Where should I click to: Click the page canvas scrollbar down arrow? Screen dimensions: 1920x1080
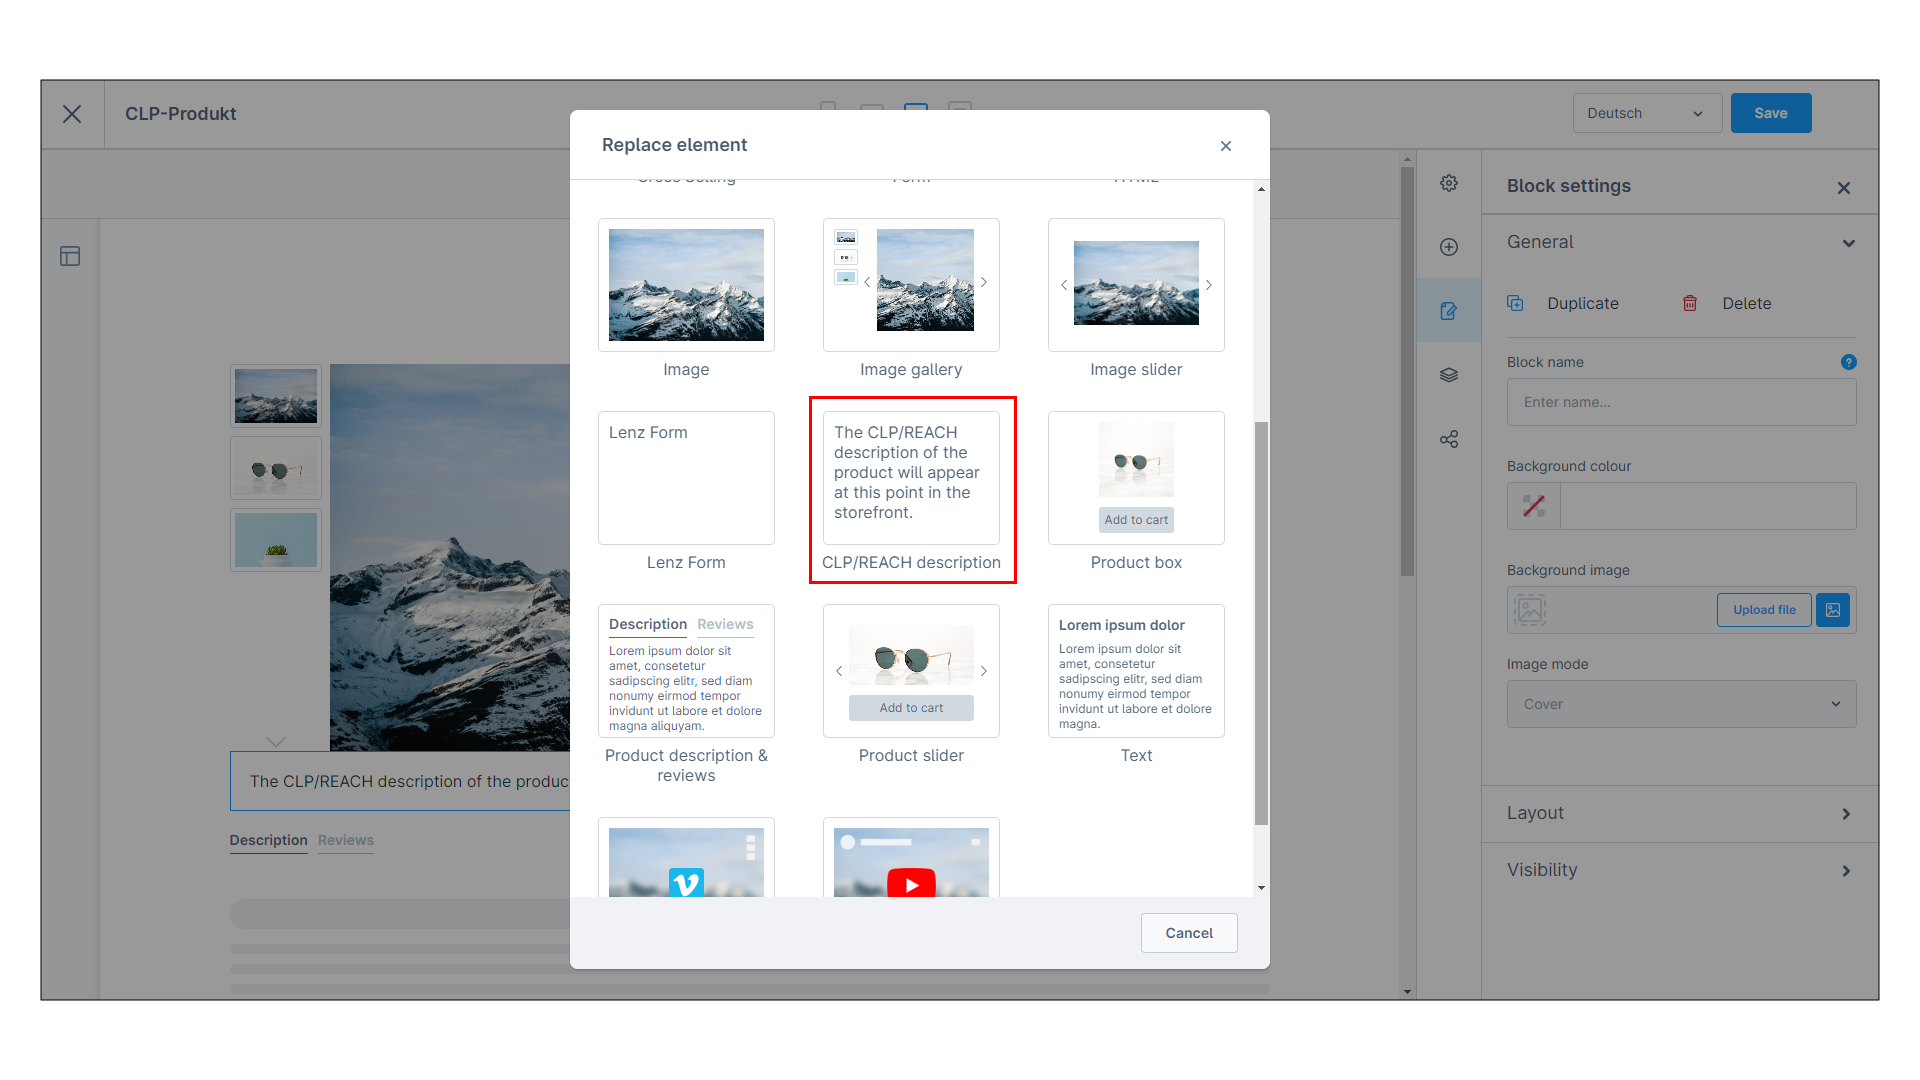[1407, 992]
